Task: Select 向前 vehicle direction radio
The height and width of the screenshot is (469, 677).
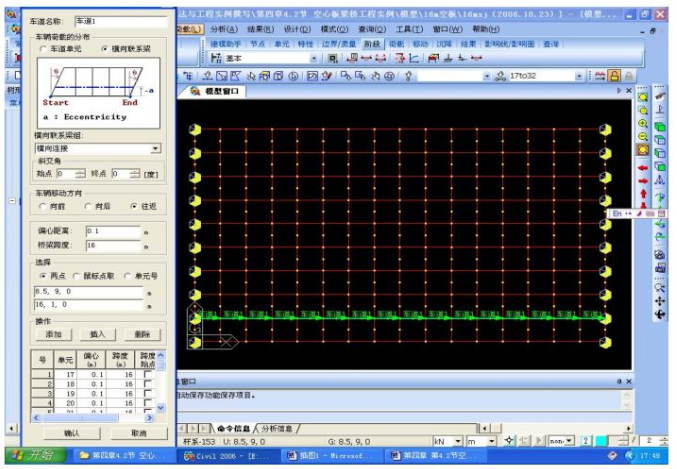Action: tap(42, 206)
